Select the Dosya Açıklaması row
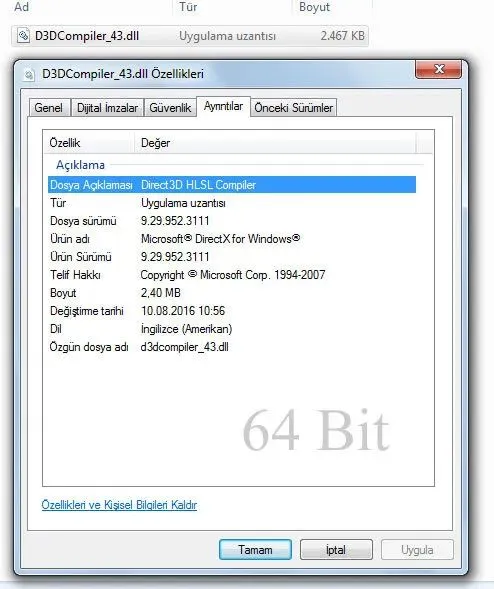The width and height of the screenshot is (494, 589). pos(232,185)
